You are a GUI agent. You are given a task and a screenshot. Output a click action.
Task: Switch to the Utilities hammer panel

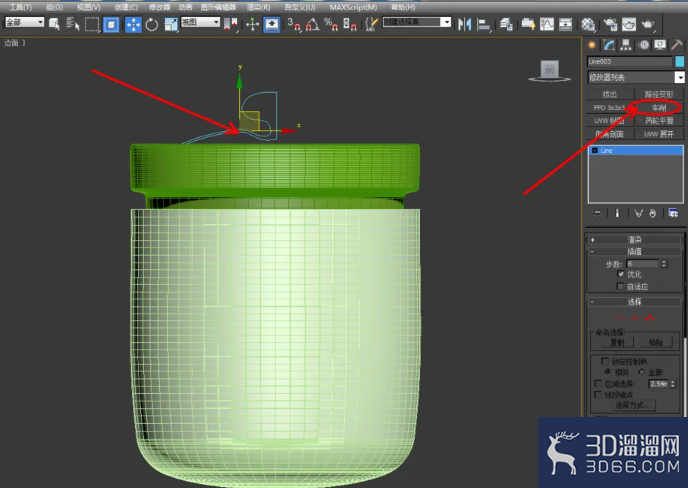pos(677,45)
